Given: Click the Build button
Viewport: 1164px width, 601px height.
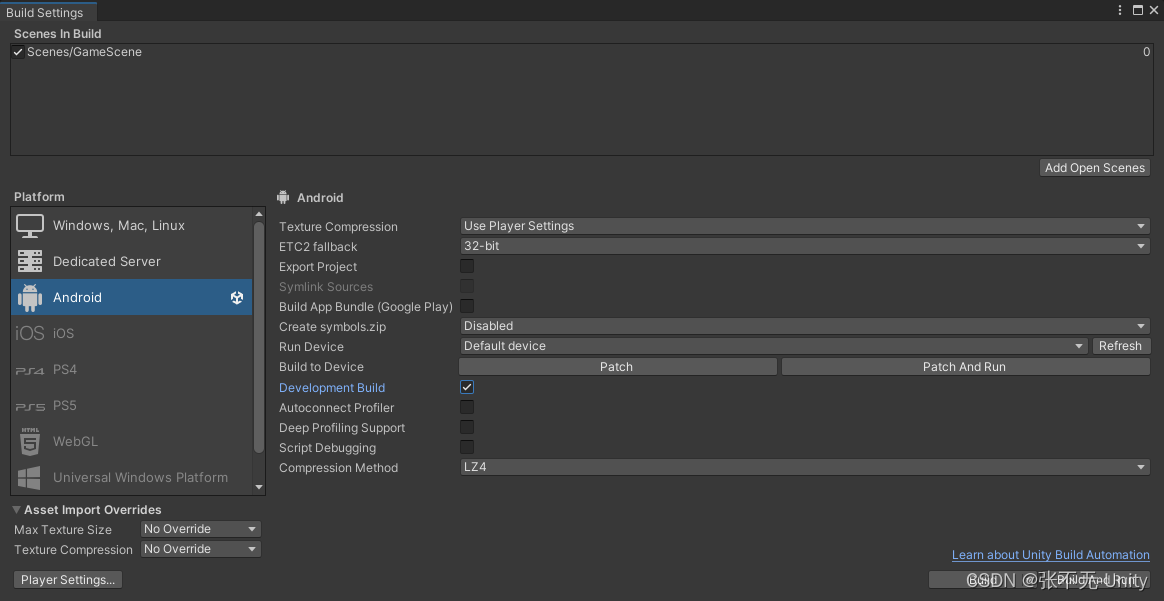Looking at the screenshot, I should point(981,579).
